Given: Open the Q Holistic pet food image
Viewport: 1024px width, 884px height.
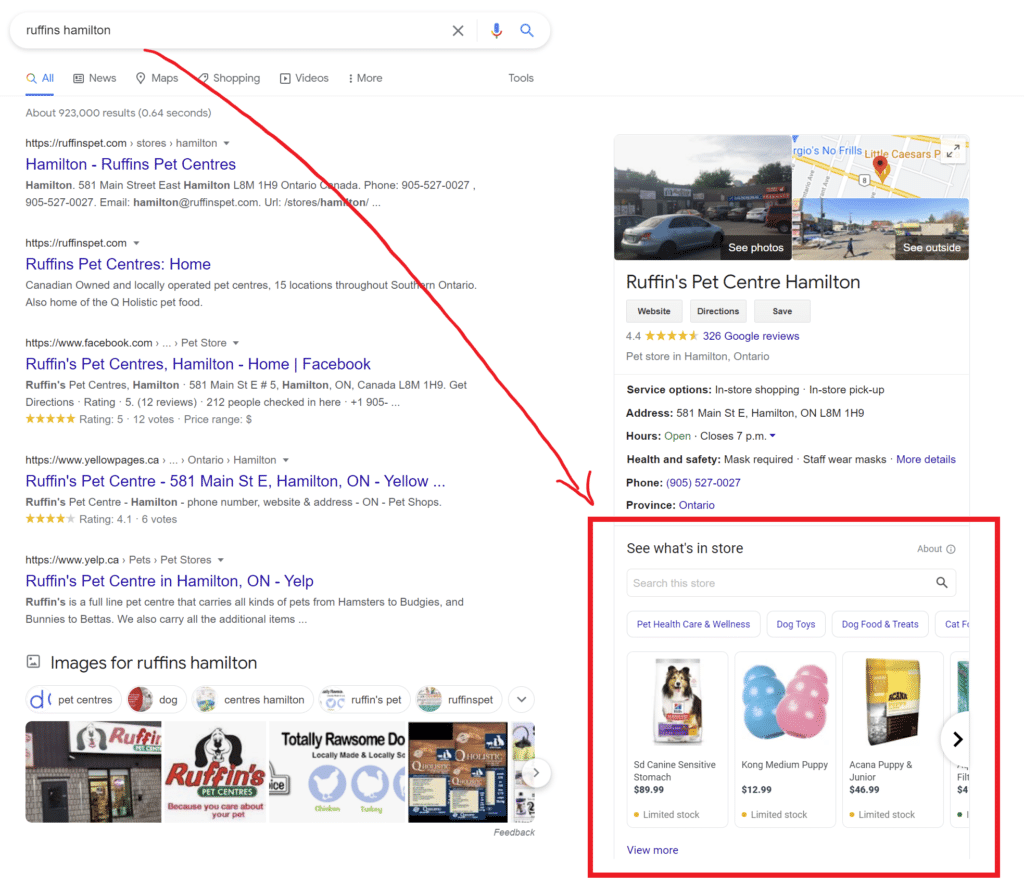Looking at the screenshot, I should pos(458,772).
